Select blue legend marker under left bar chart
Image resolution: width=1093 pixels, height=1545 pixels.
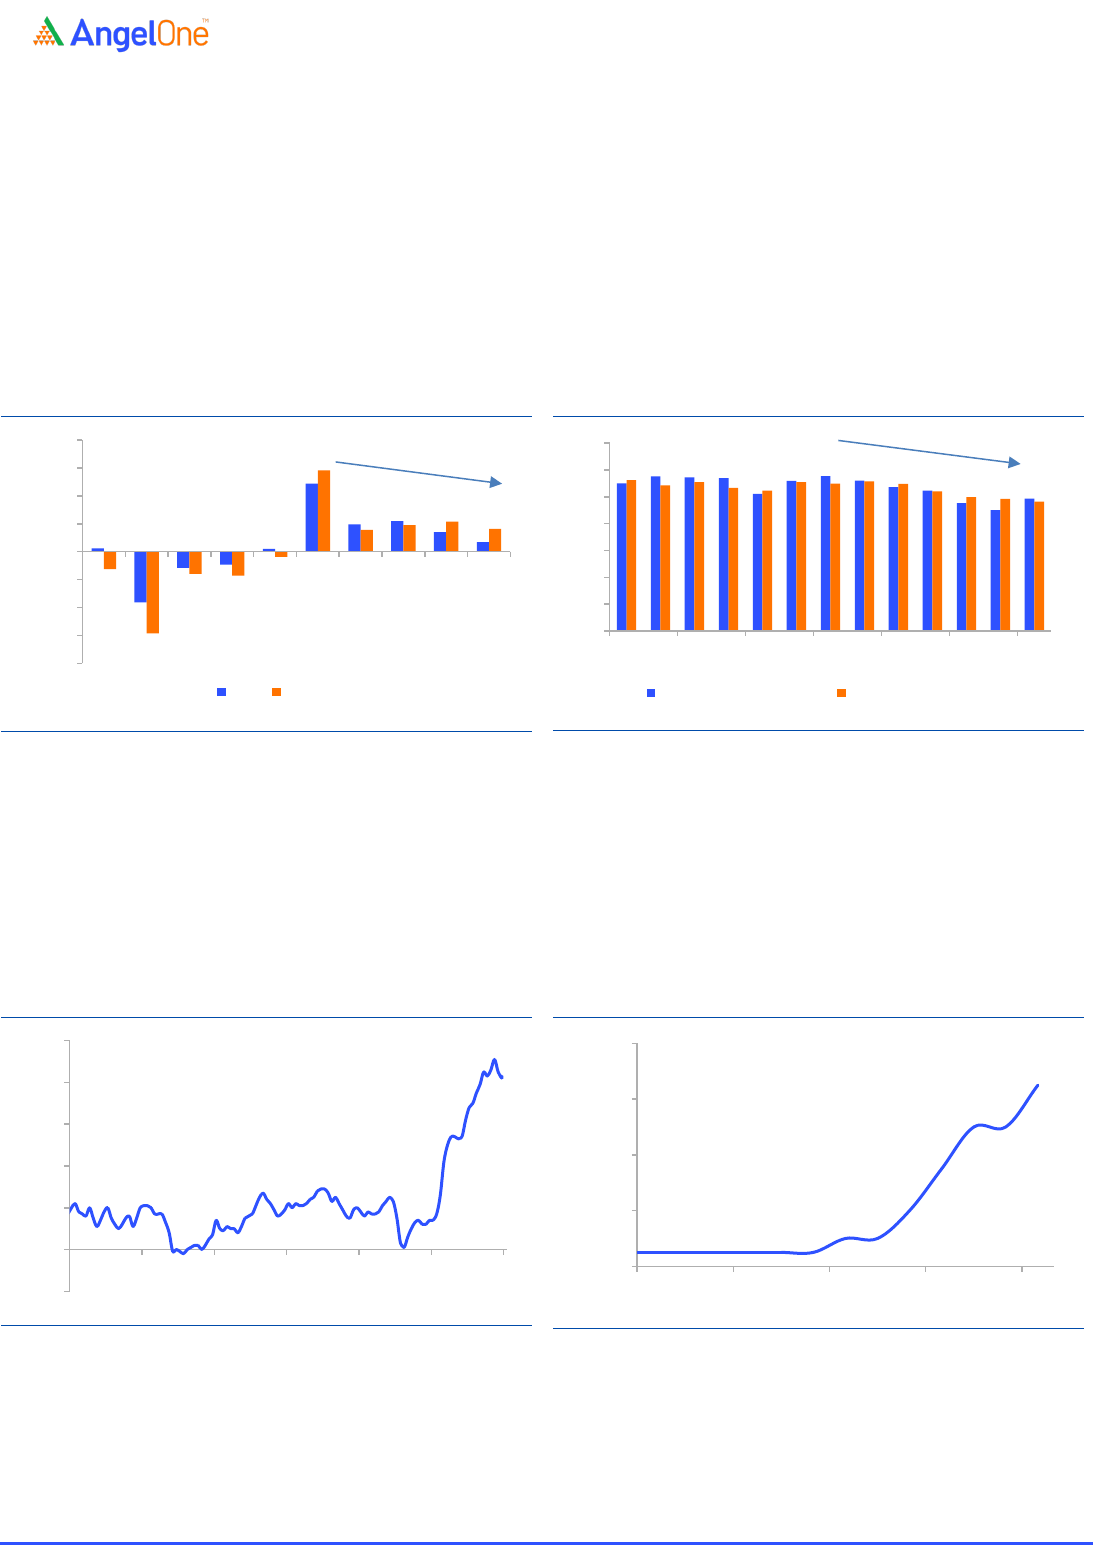(221, 692)
